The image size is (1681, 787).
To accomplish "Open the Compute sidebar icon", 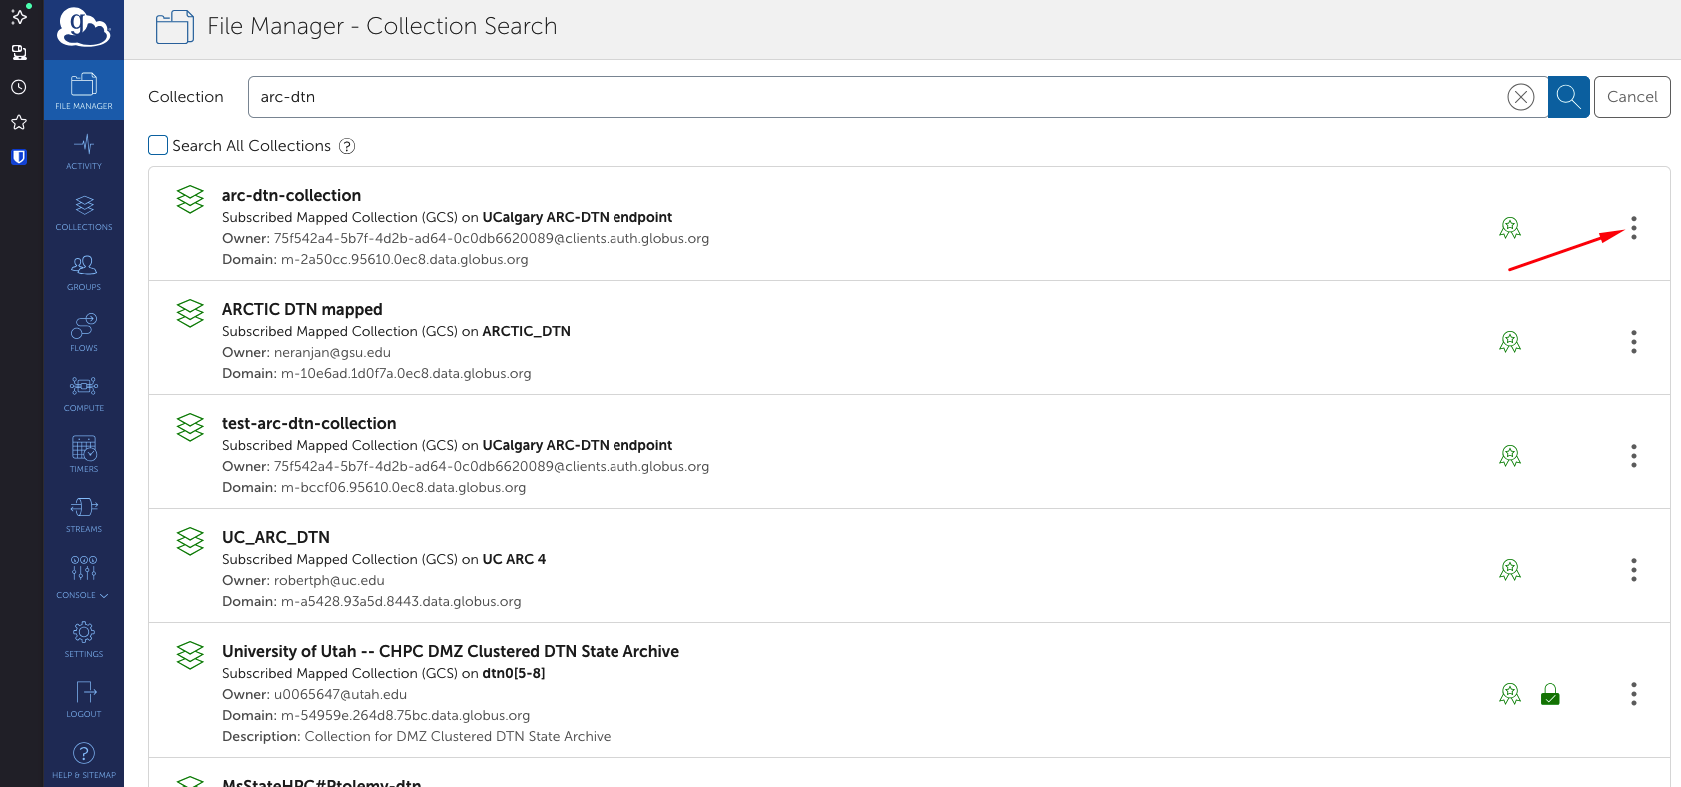I will (84, 393).
